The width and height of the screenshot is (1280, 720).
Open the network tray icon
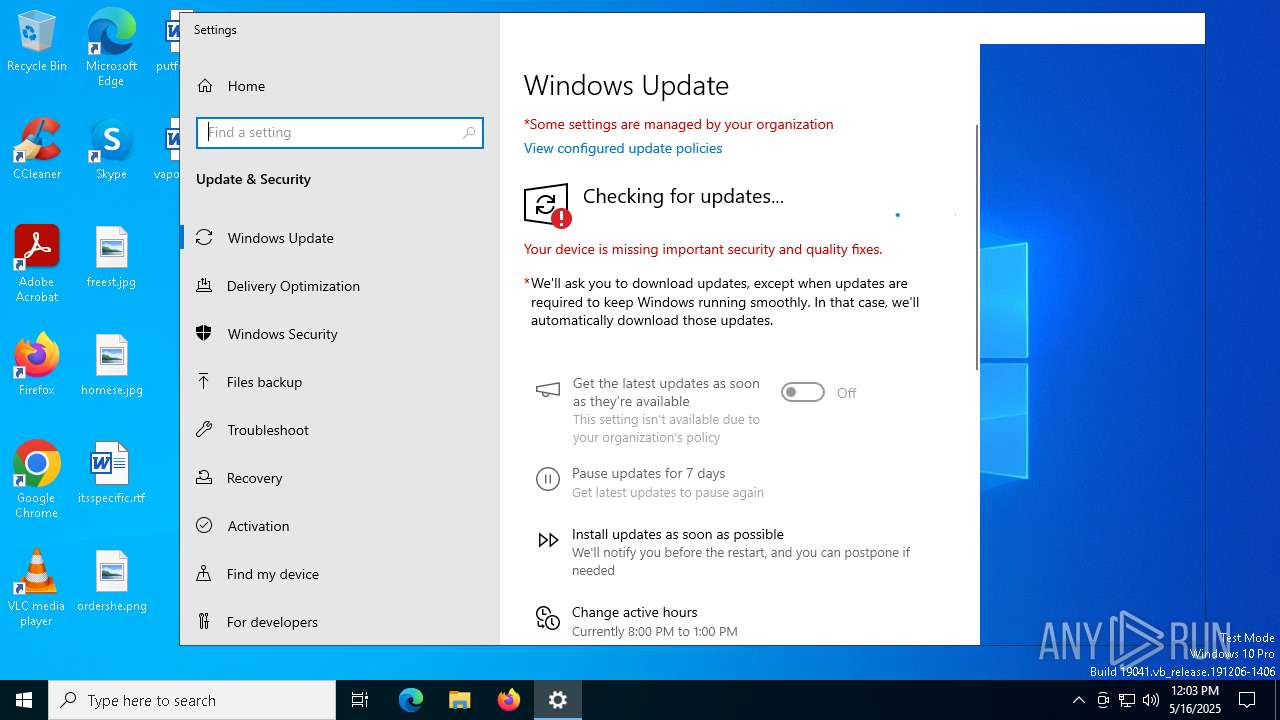pos(1127,700)
